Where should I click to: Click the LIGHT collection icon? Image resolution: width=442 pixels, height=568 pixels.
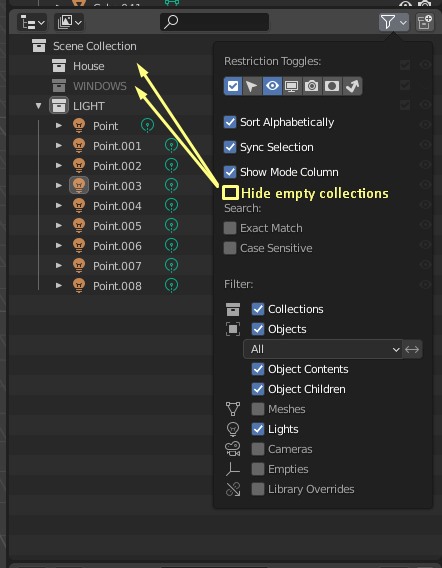(x=59, y=106)
